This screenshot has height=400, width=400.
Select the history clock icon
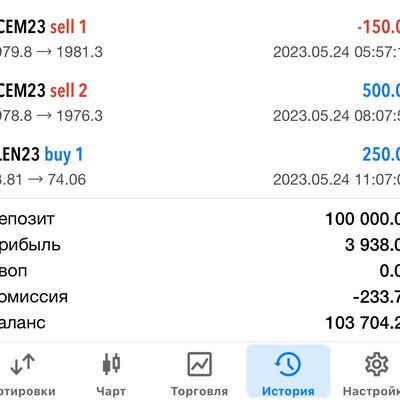click(x=288, y=364)
